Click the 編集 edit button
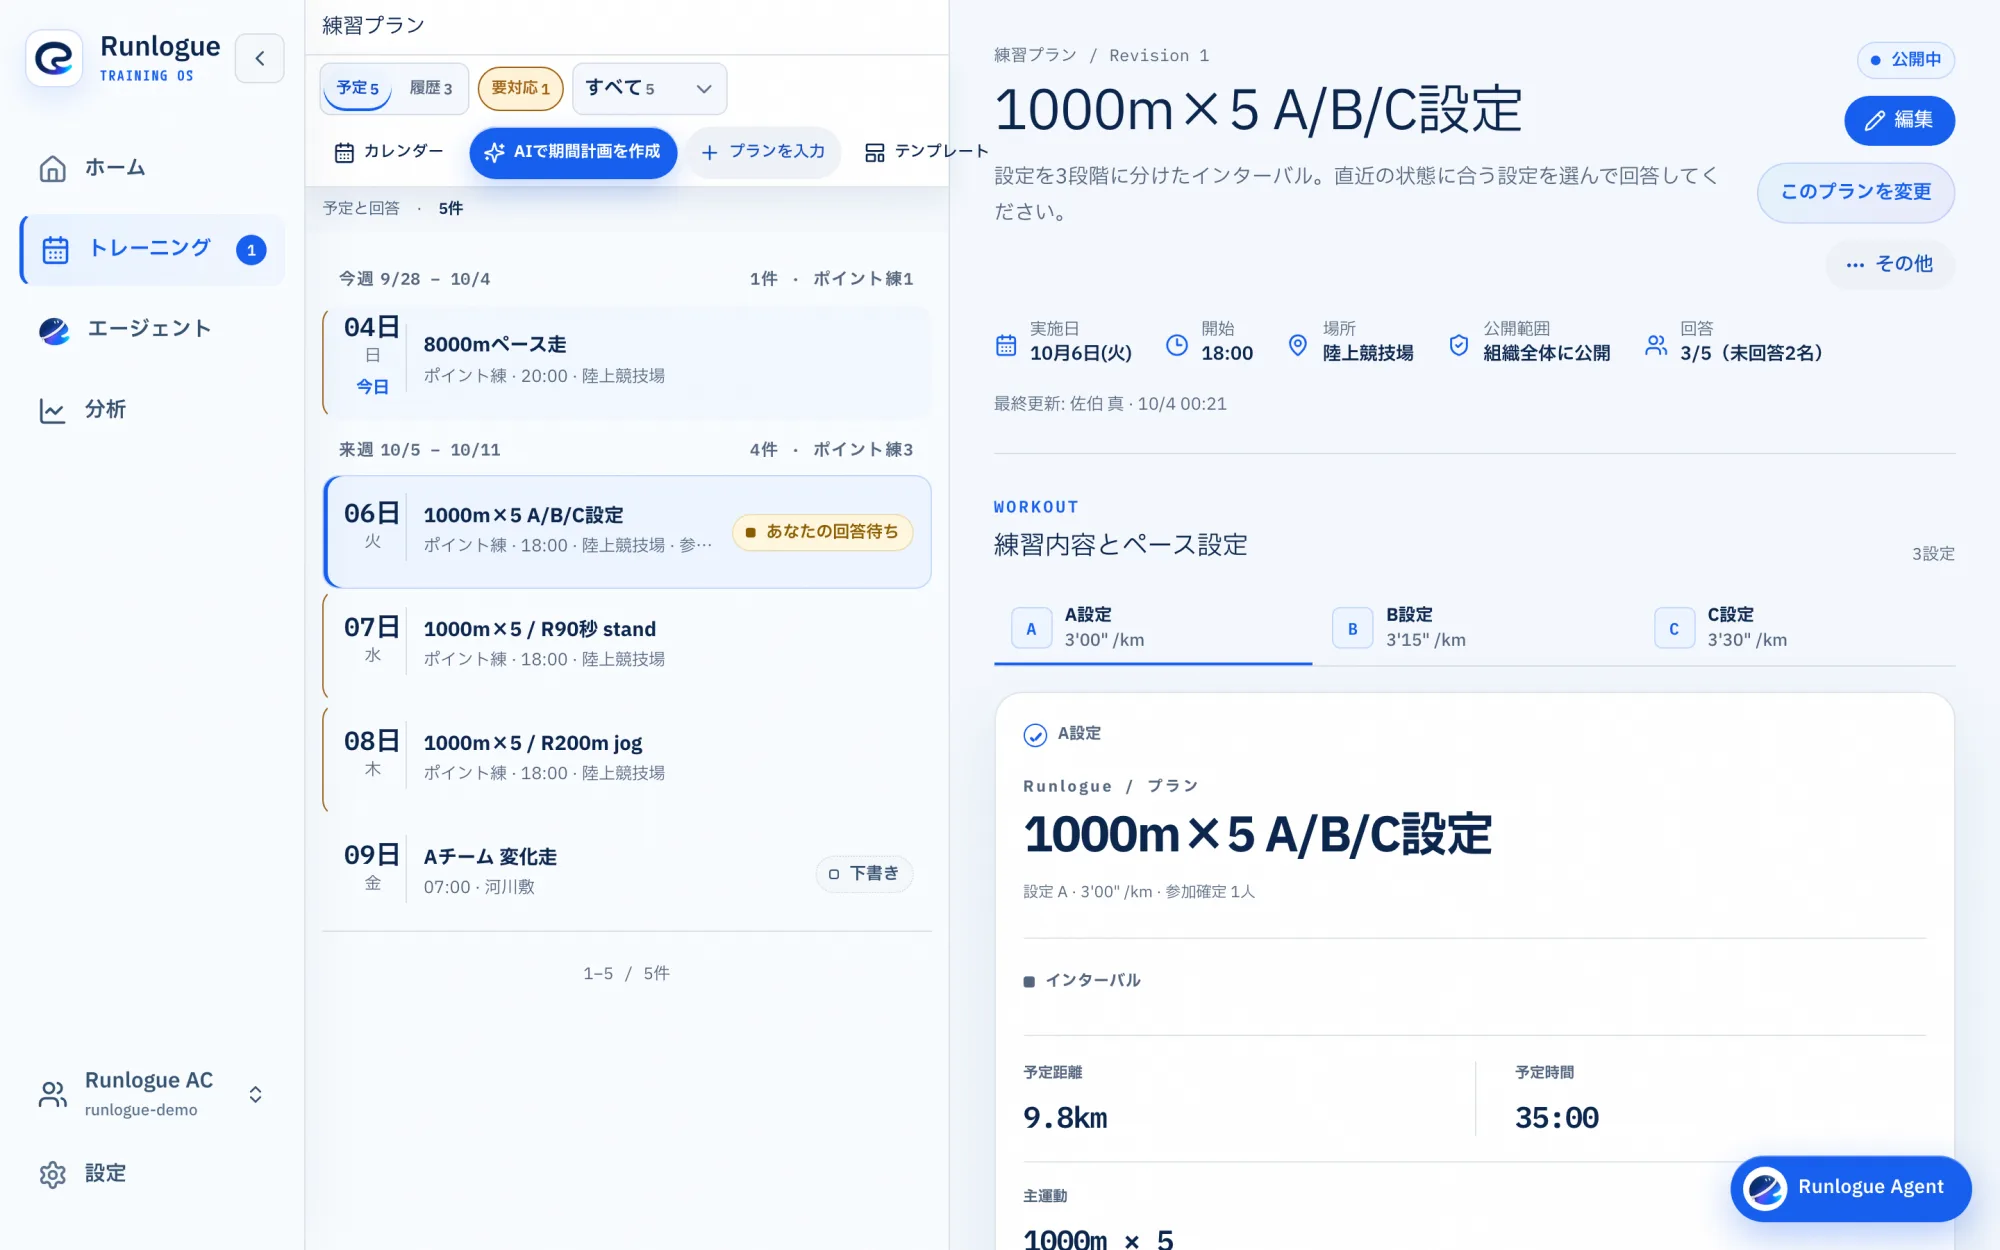 (x=1899, y=120)
